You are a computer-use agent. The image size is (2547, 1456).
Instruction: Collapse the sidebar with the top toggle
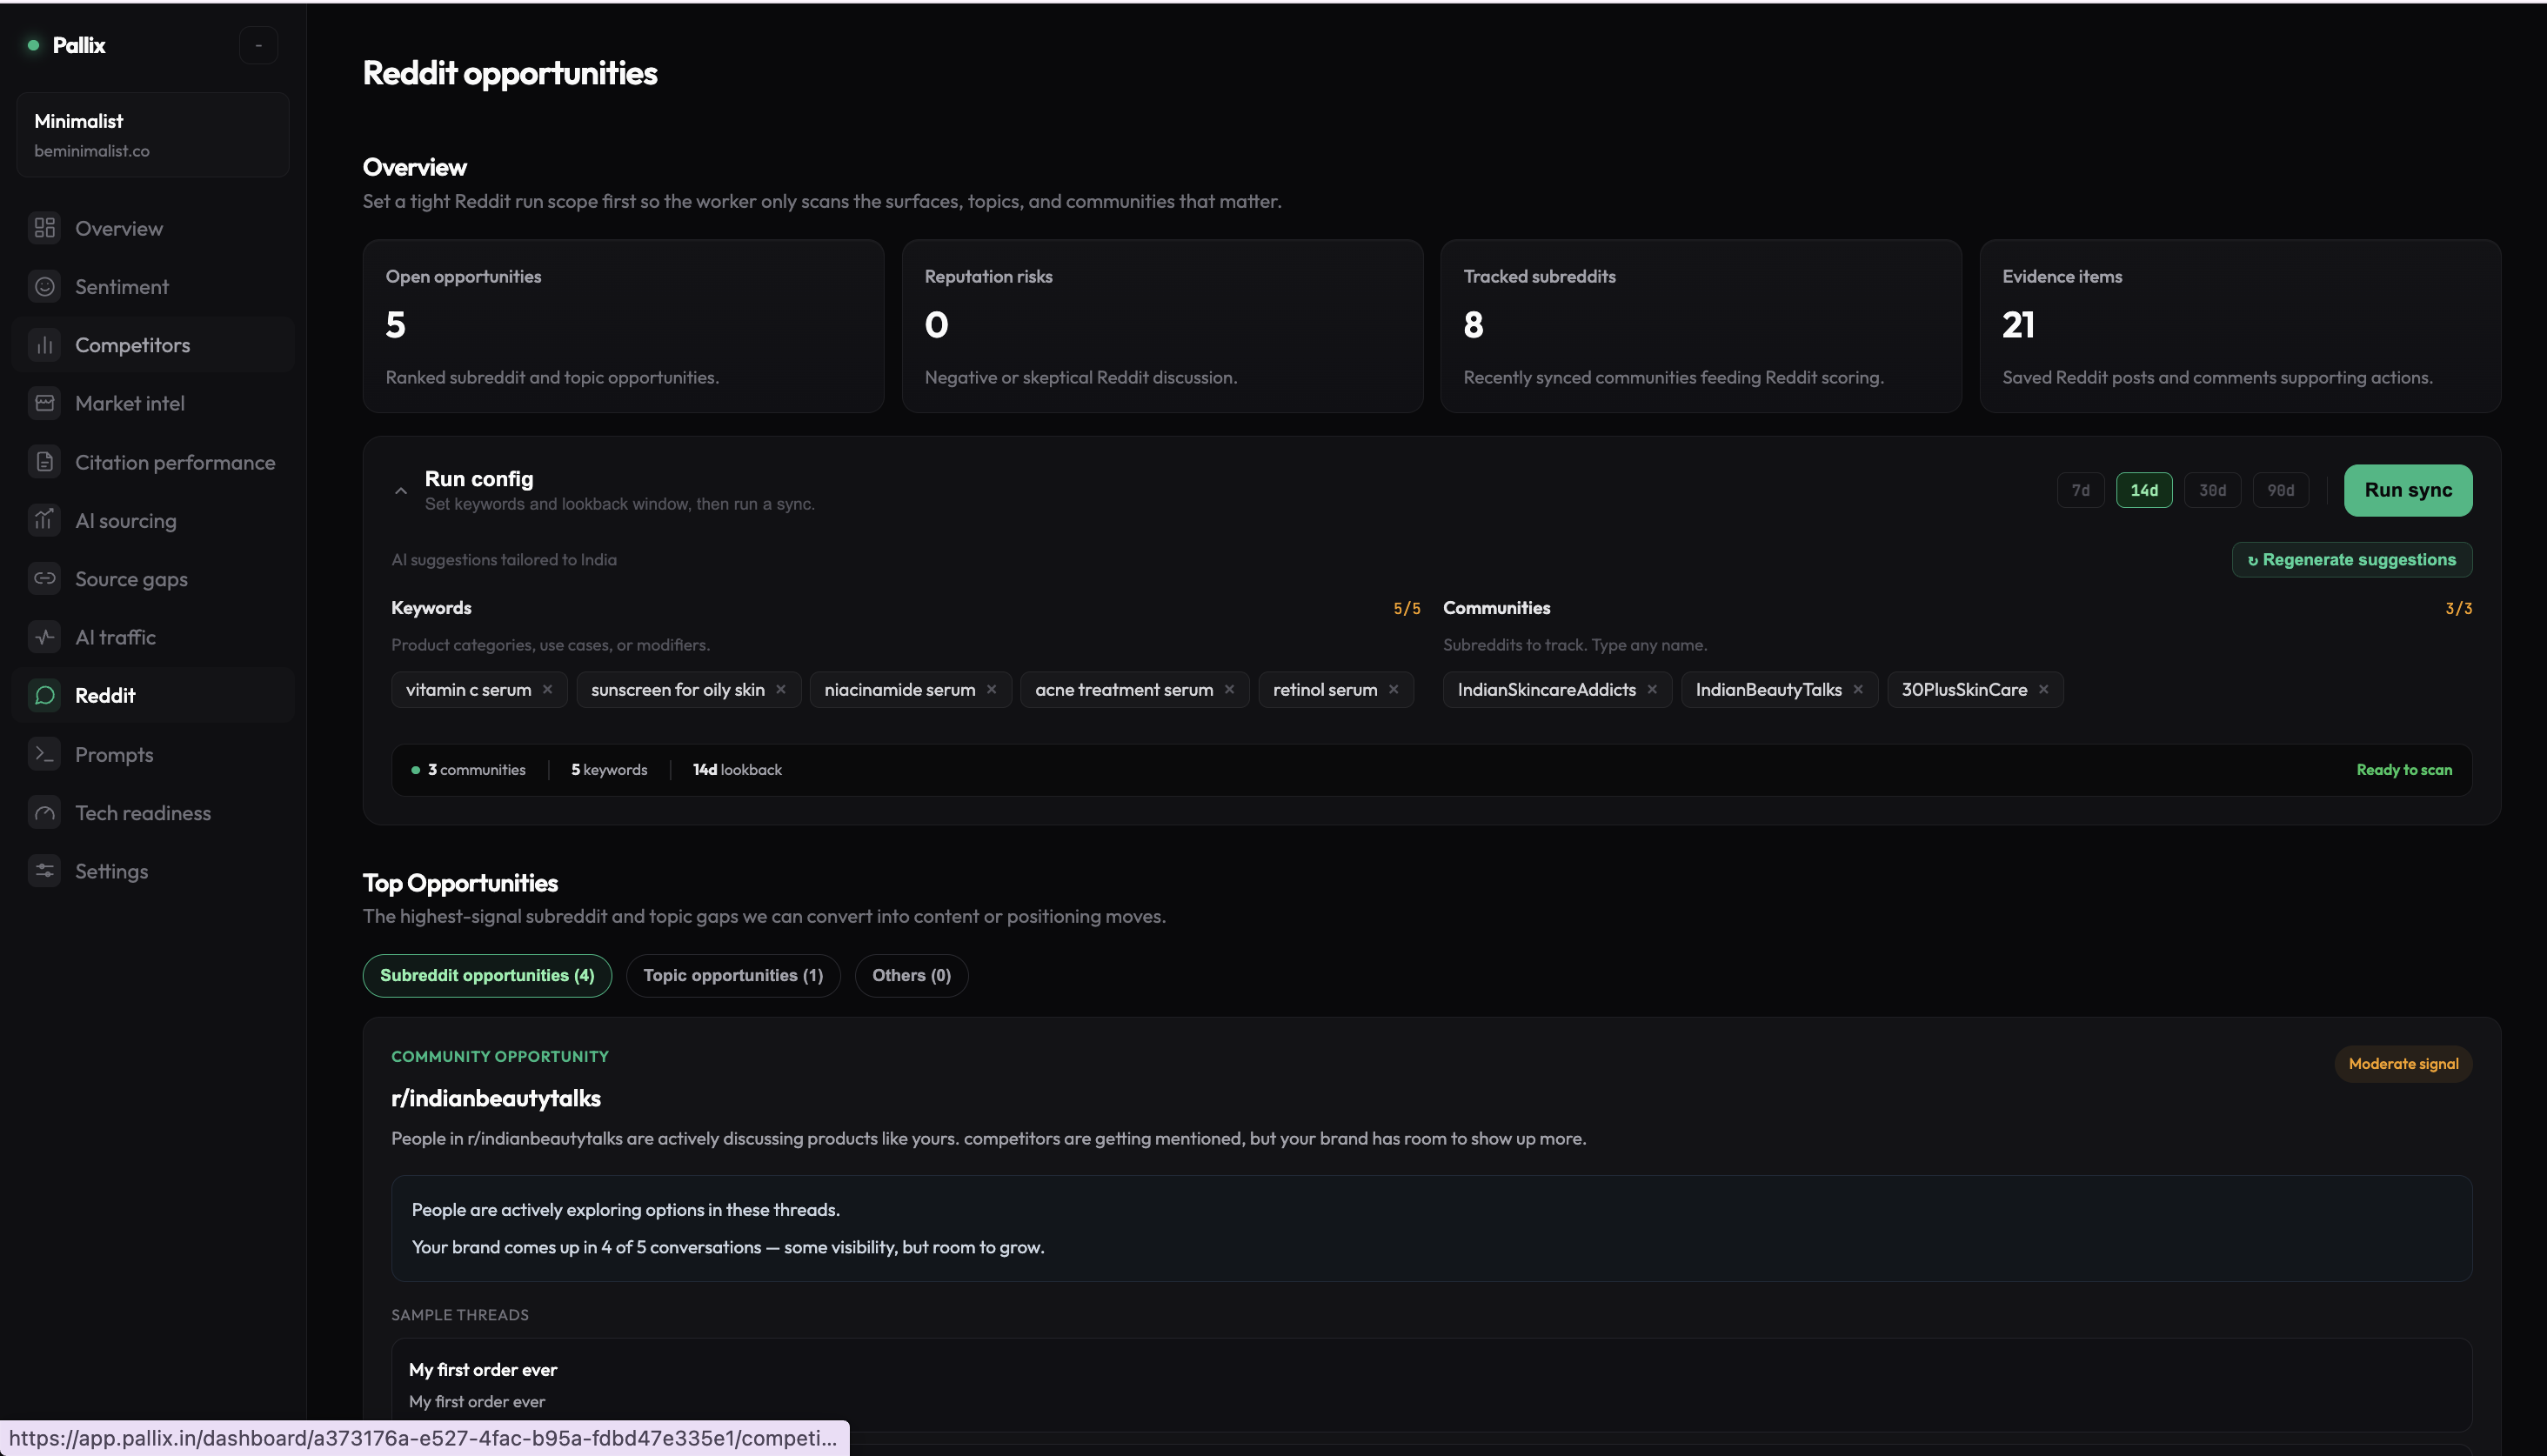tap(258, 45)
